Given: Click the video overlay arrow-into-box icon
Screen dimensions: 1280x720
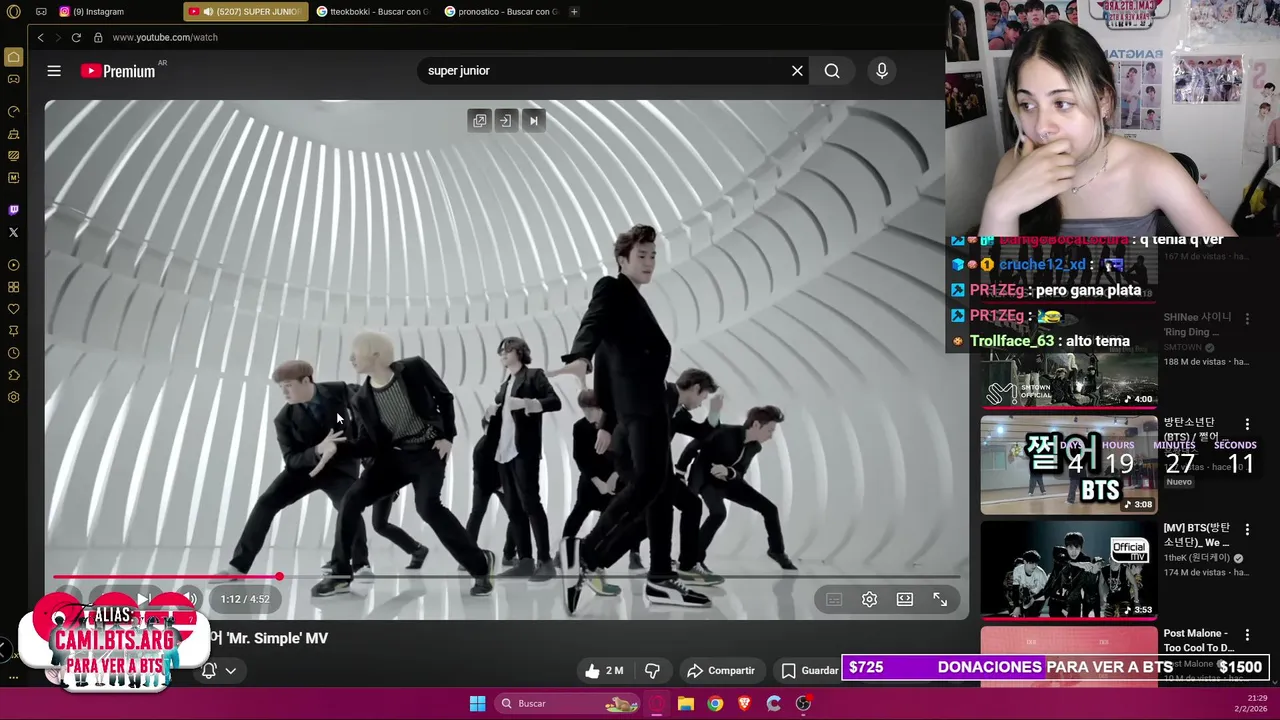Looking at the screenshot, I should pyautogui.click(x=506, y=121).
